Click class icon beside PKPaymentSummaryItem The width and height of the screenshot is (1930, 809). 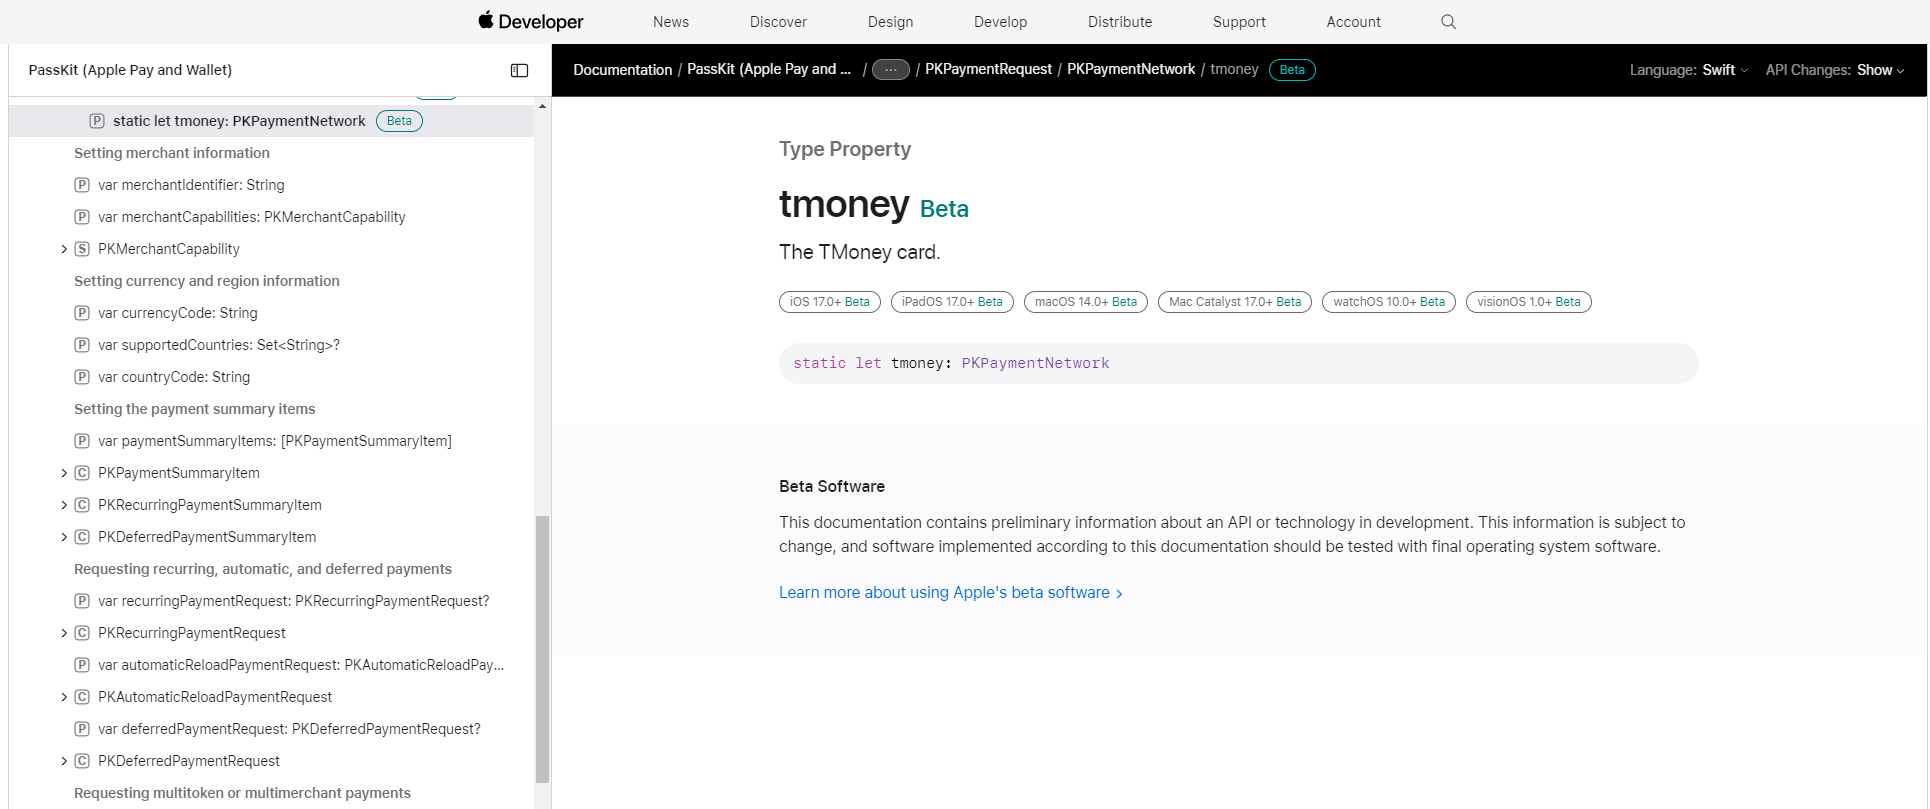click(x=82, y=473)
